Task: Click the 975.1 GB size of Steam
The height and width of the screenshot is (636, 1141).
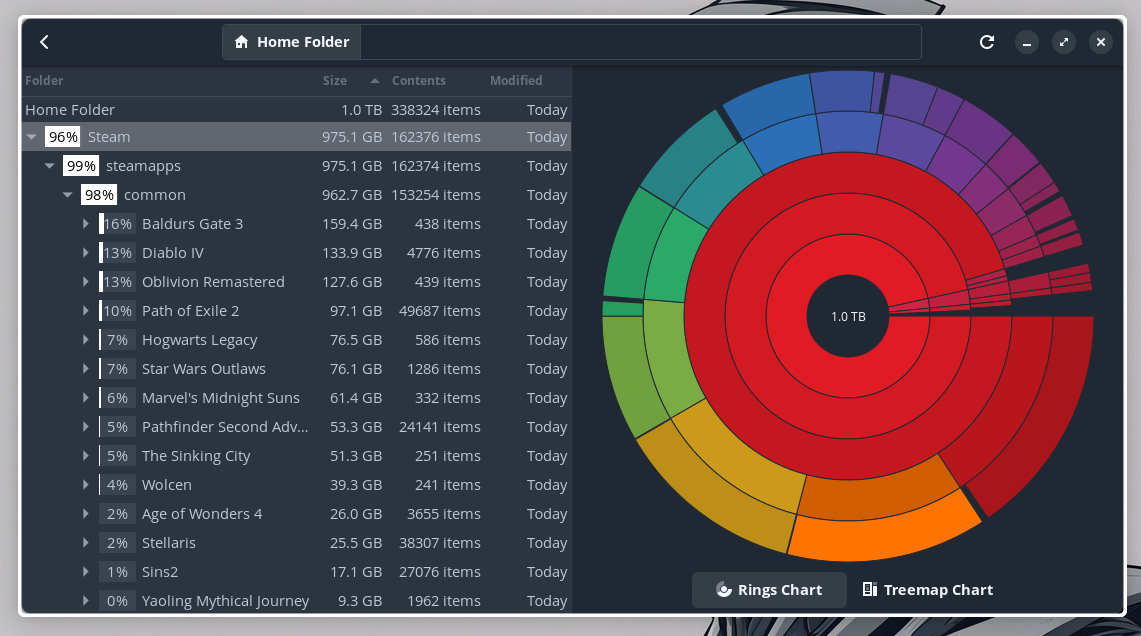Action: [352, 137]
